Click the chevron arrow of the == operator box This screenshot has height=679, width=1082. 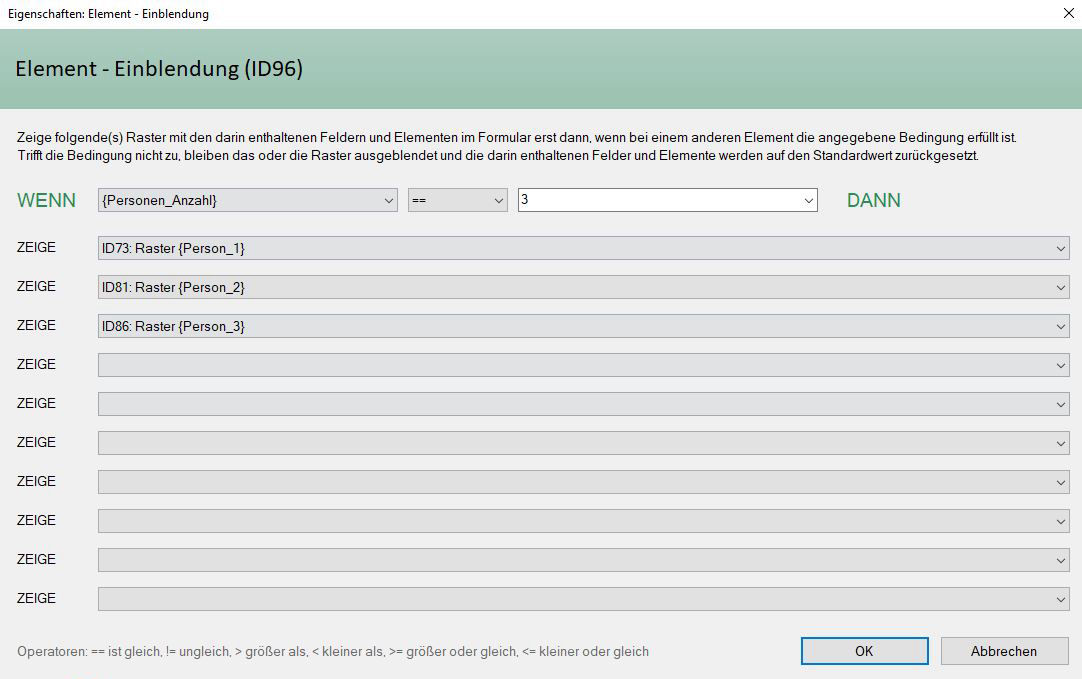pyautogui.click(x=499, y=201)
